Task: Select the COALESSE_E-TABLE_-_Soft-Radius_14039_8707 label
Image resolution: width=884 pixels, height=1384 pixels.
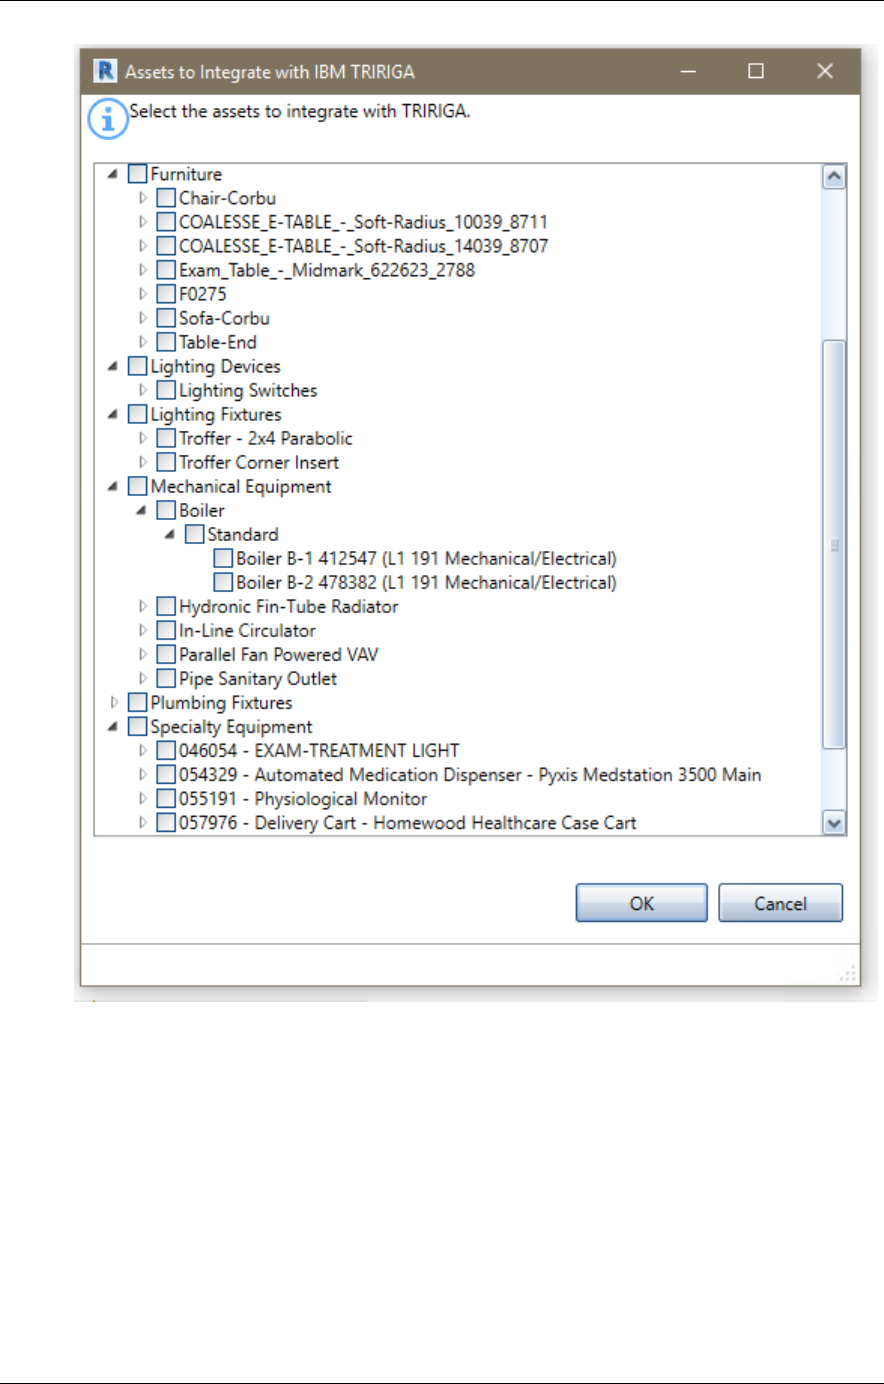Action: (x=363, y=246)
